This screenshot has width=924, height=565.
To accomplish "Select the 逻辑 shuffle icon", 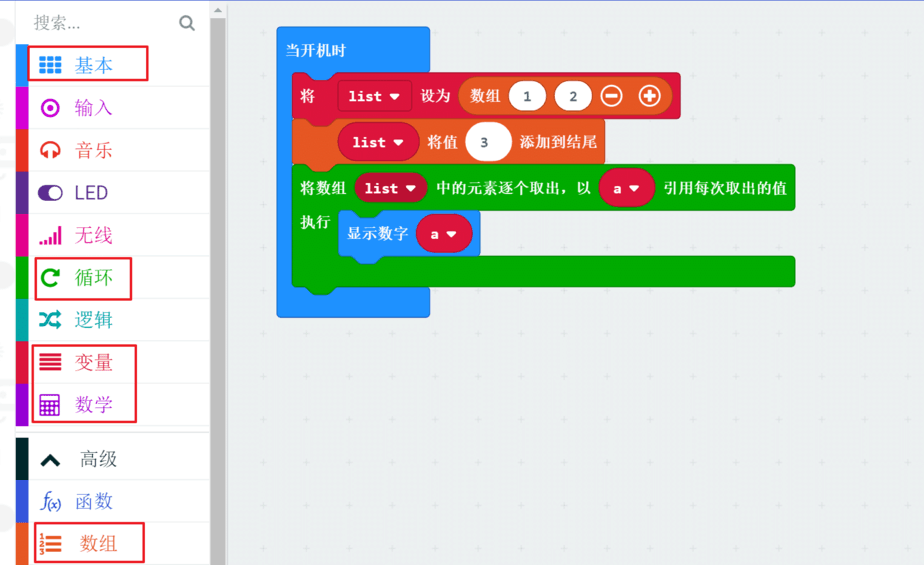I will pyautogui.click(x=50, y=320).
